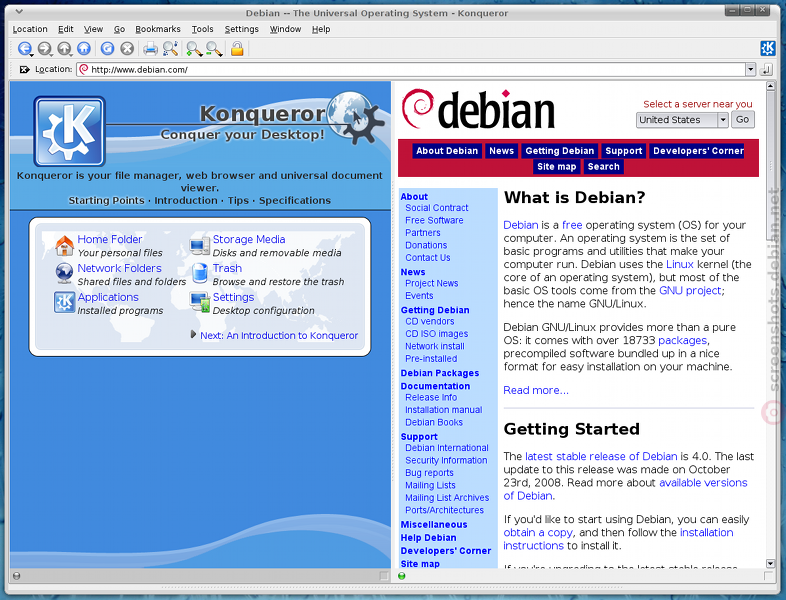The image size is (786, 600).
Task: Click the scroll up arrow of page scrollbar
Action: (770, 86)
